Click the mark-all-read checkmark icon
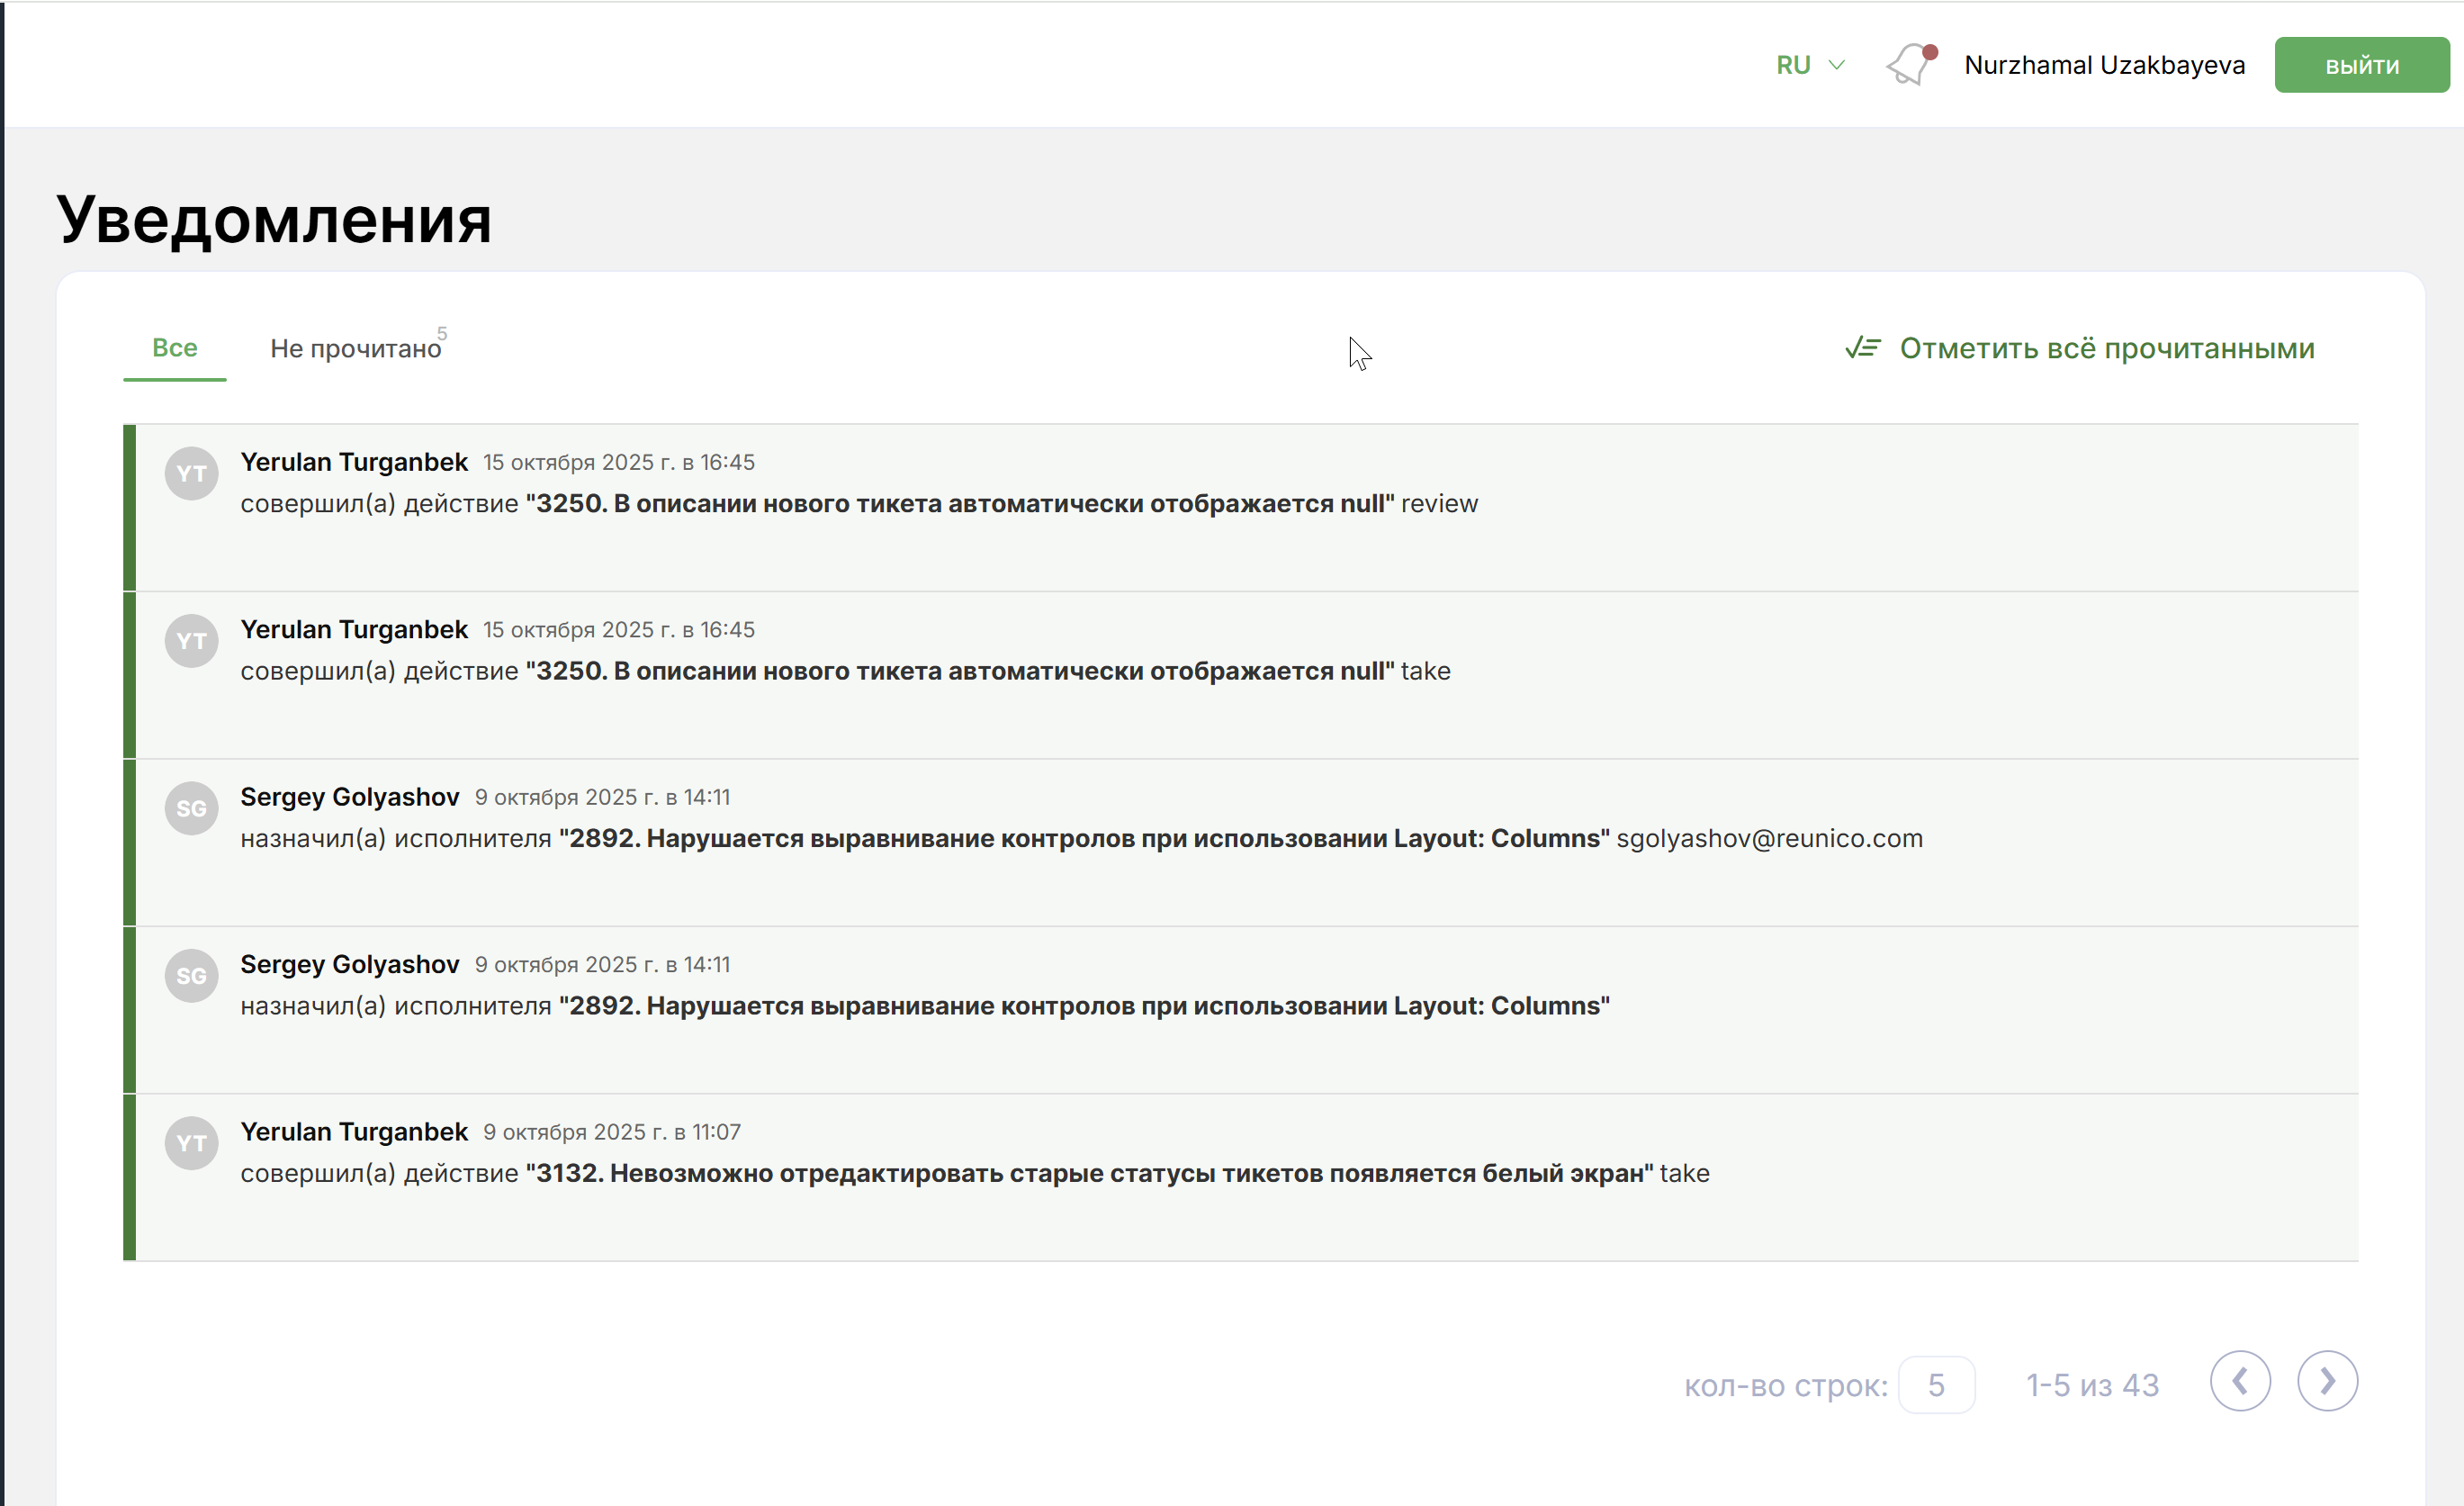2464x1506 pixels. [1862, 348]
